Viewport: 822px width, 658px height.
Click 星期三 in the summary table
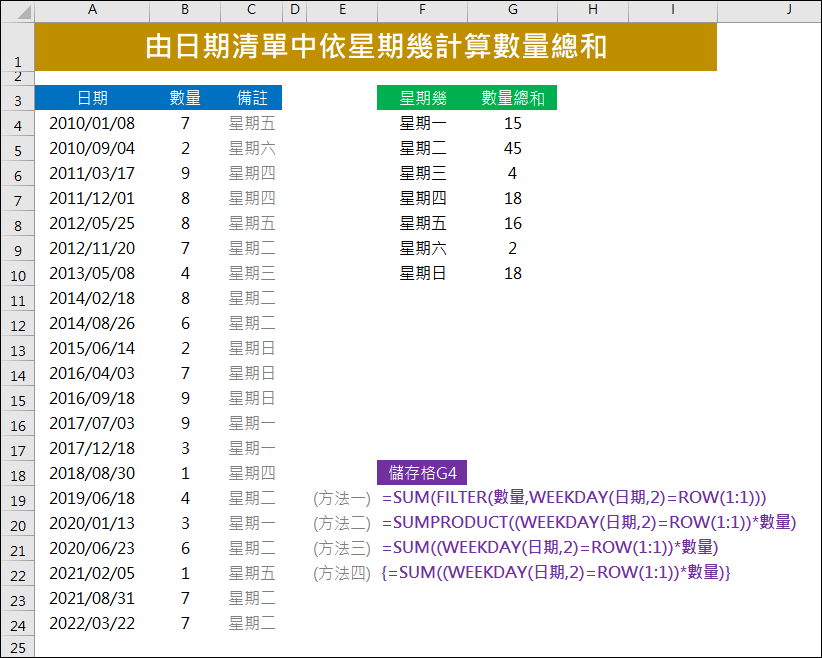423,173
